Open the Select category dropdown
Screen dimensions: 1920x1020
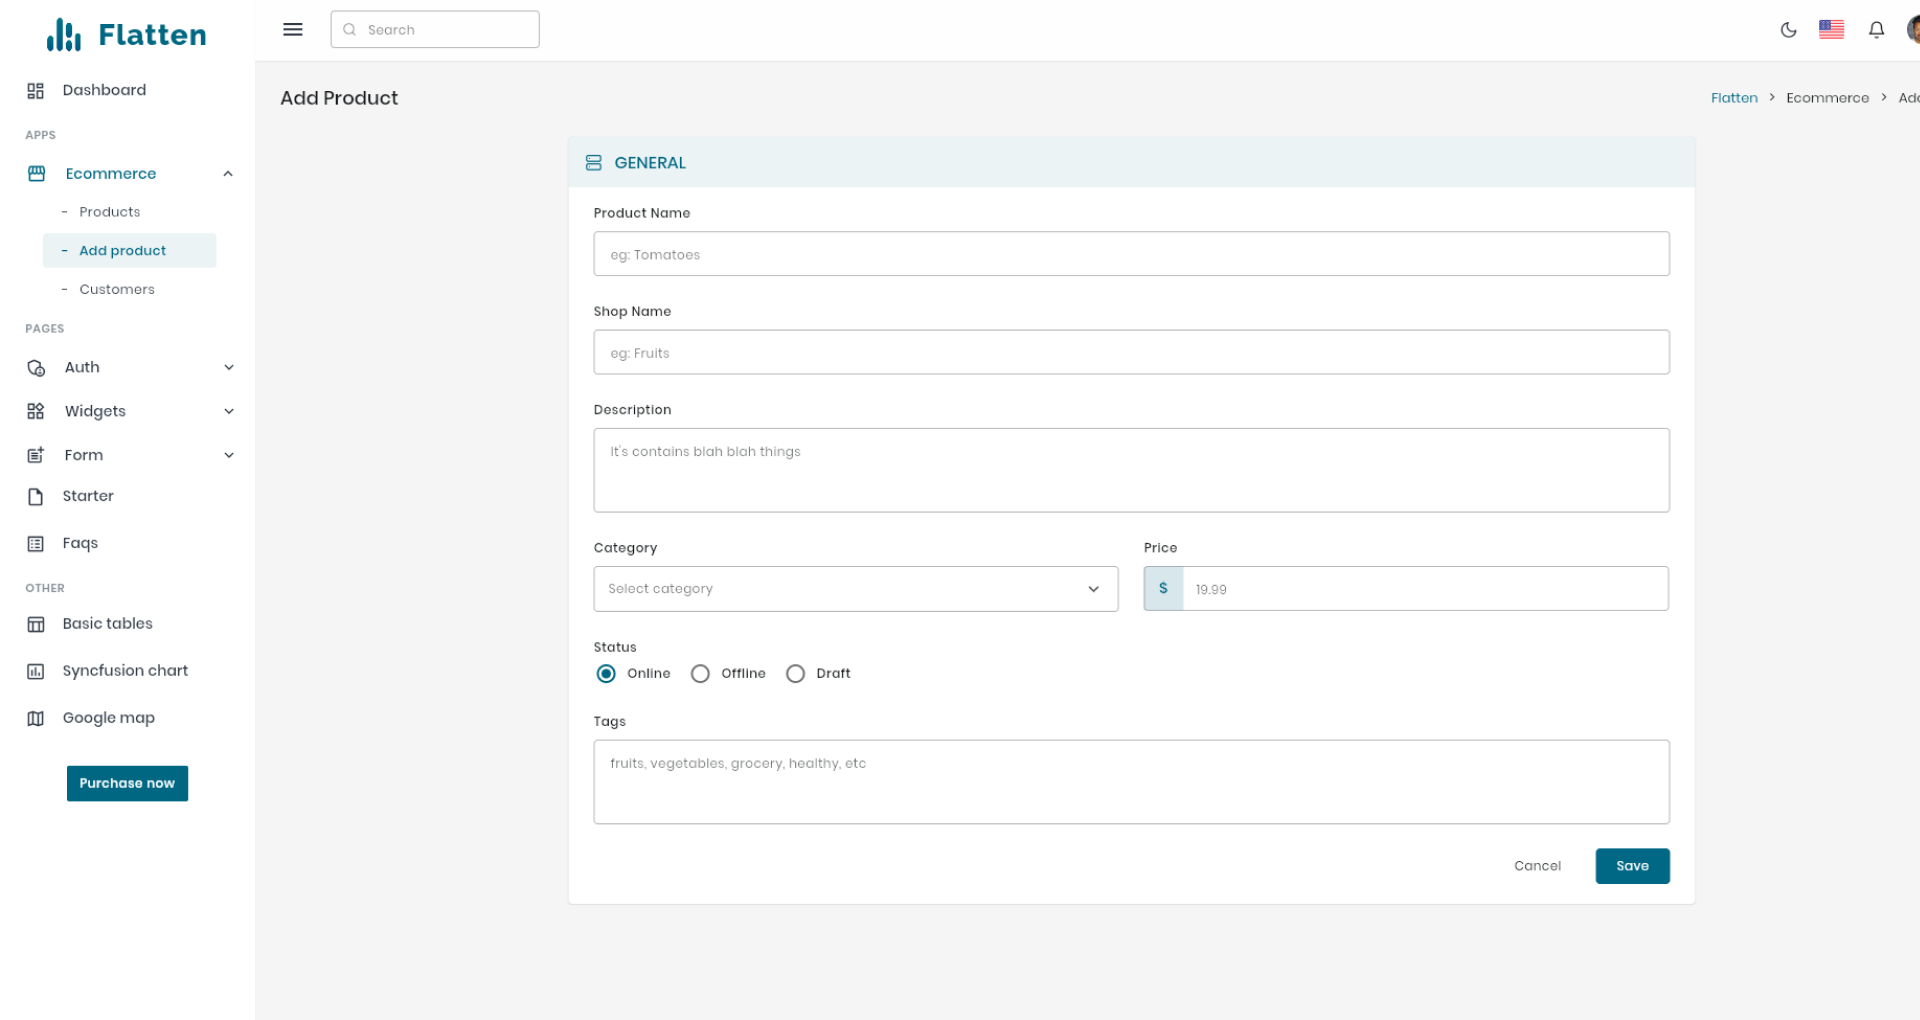[x=855, y=589]
